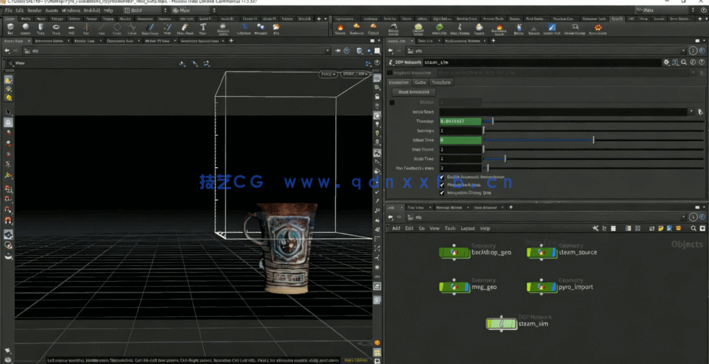This screenshot has height=364, width=709.
Task: Open network editor Layout menu
Action: pos(468,228)
